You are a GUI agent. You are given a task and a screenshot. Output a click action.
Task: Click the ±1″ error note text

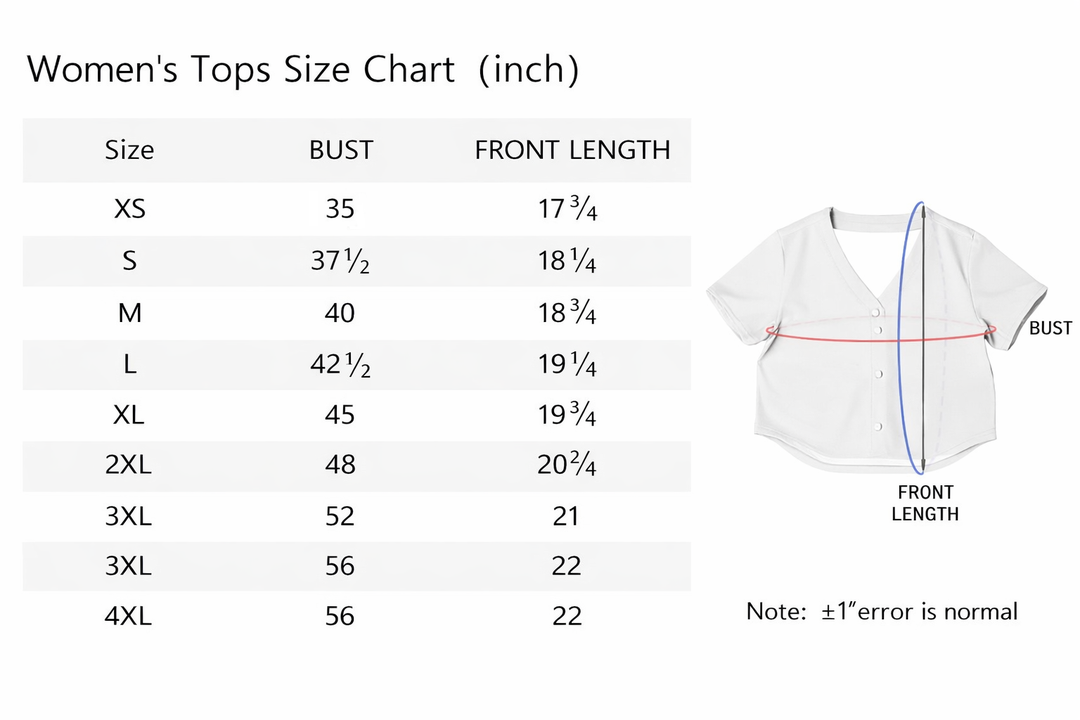882,611
